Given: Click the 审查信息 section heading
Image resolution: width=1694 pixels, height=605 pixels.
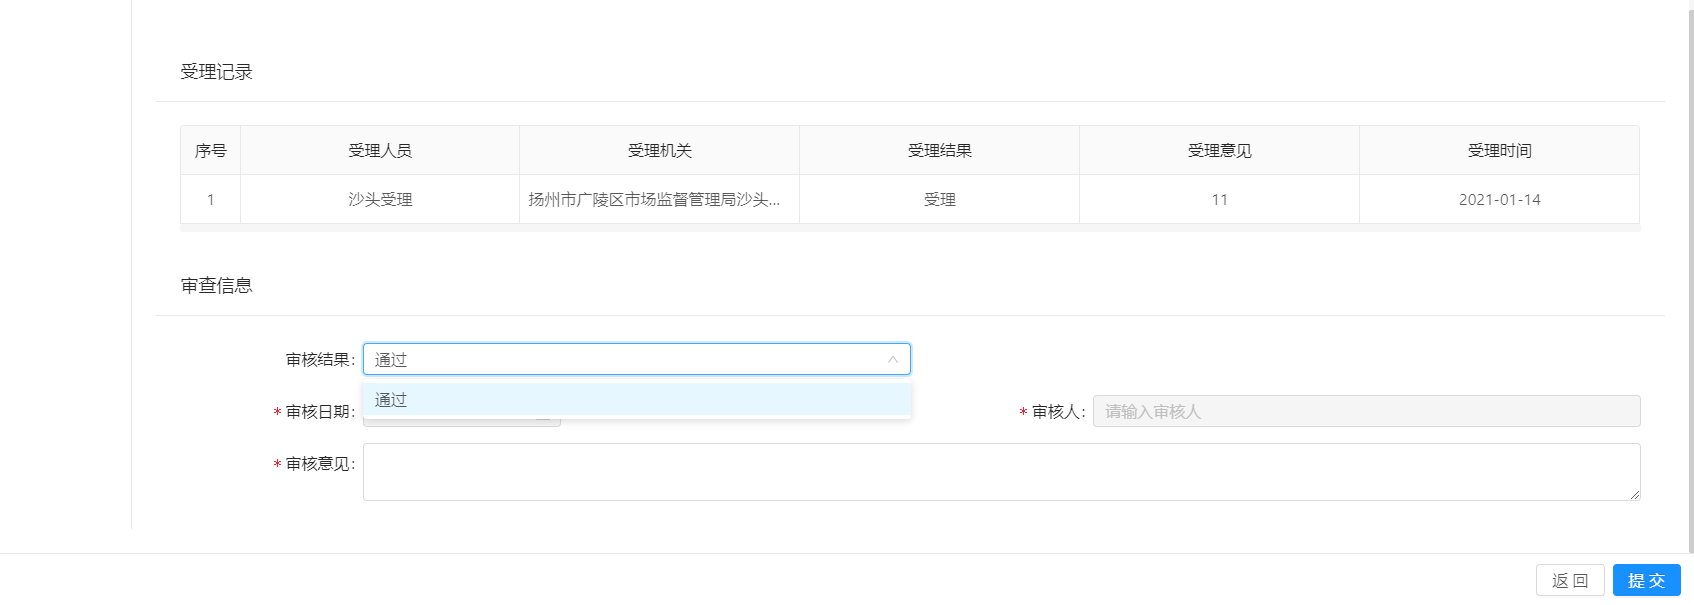Looking at the screenshot, I should (x=217, y=286).
